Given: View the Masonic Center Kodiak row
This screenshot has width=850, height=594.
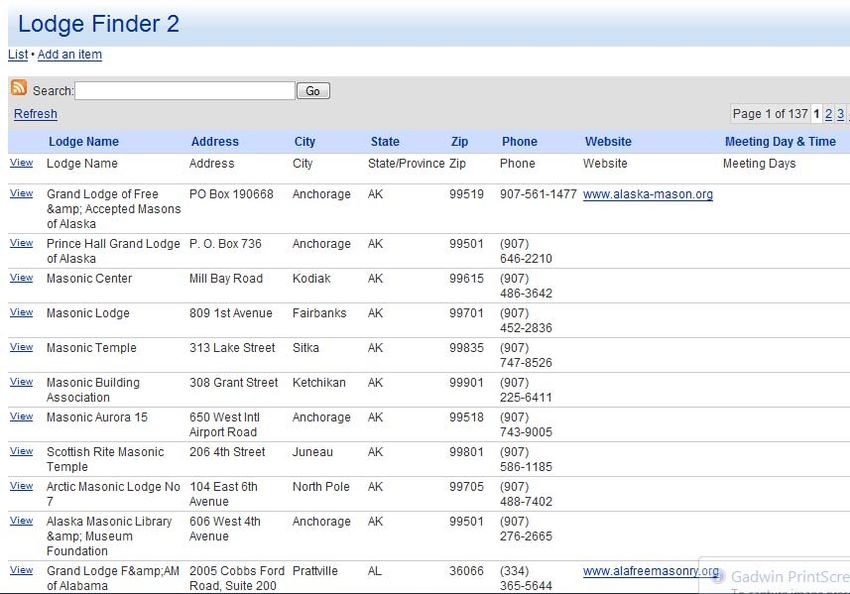Looking at the screenshot, I should pos(21,277).
